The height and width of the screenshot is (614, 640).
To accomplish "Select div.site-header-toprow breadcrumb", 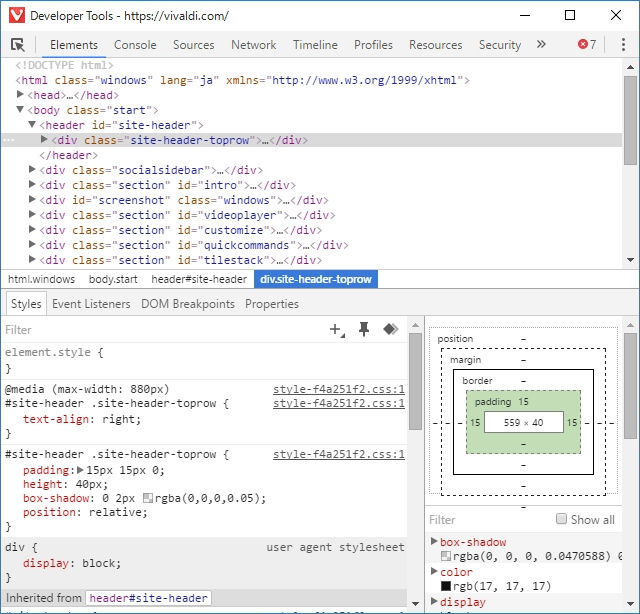I will click(x=316, y=279).
